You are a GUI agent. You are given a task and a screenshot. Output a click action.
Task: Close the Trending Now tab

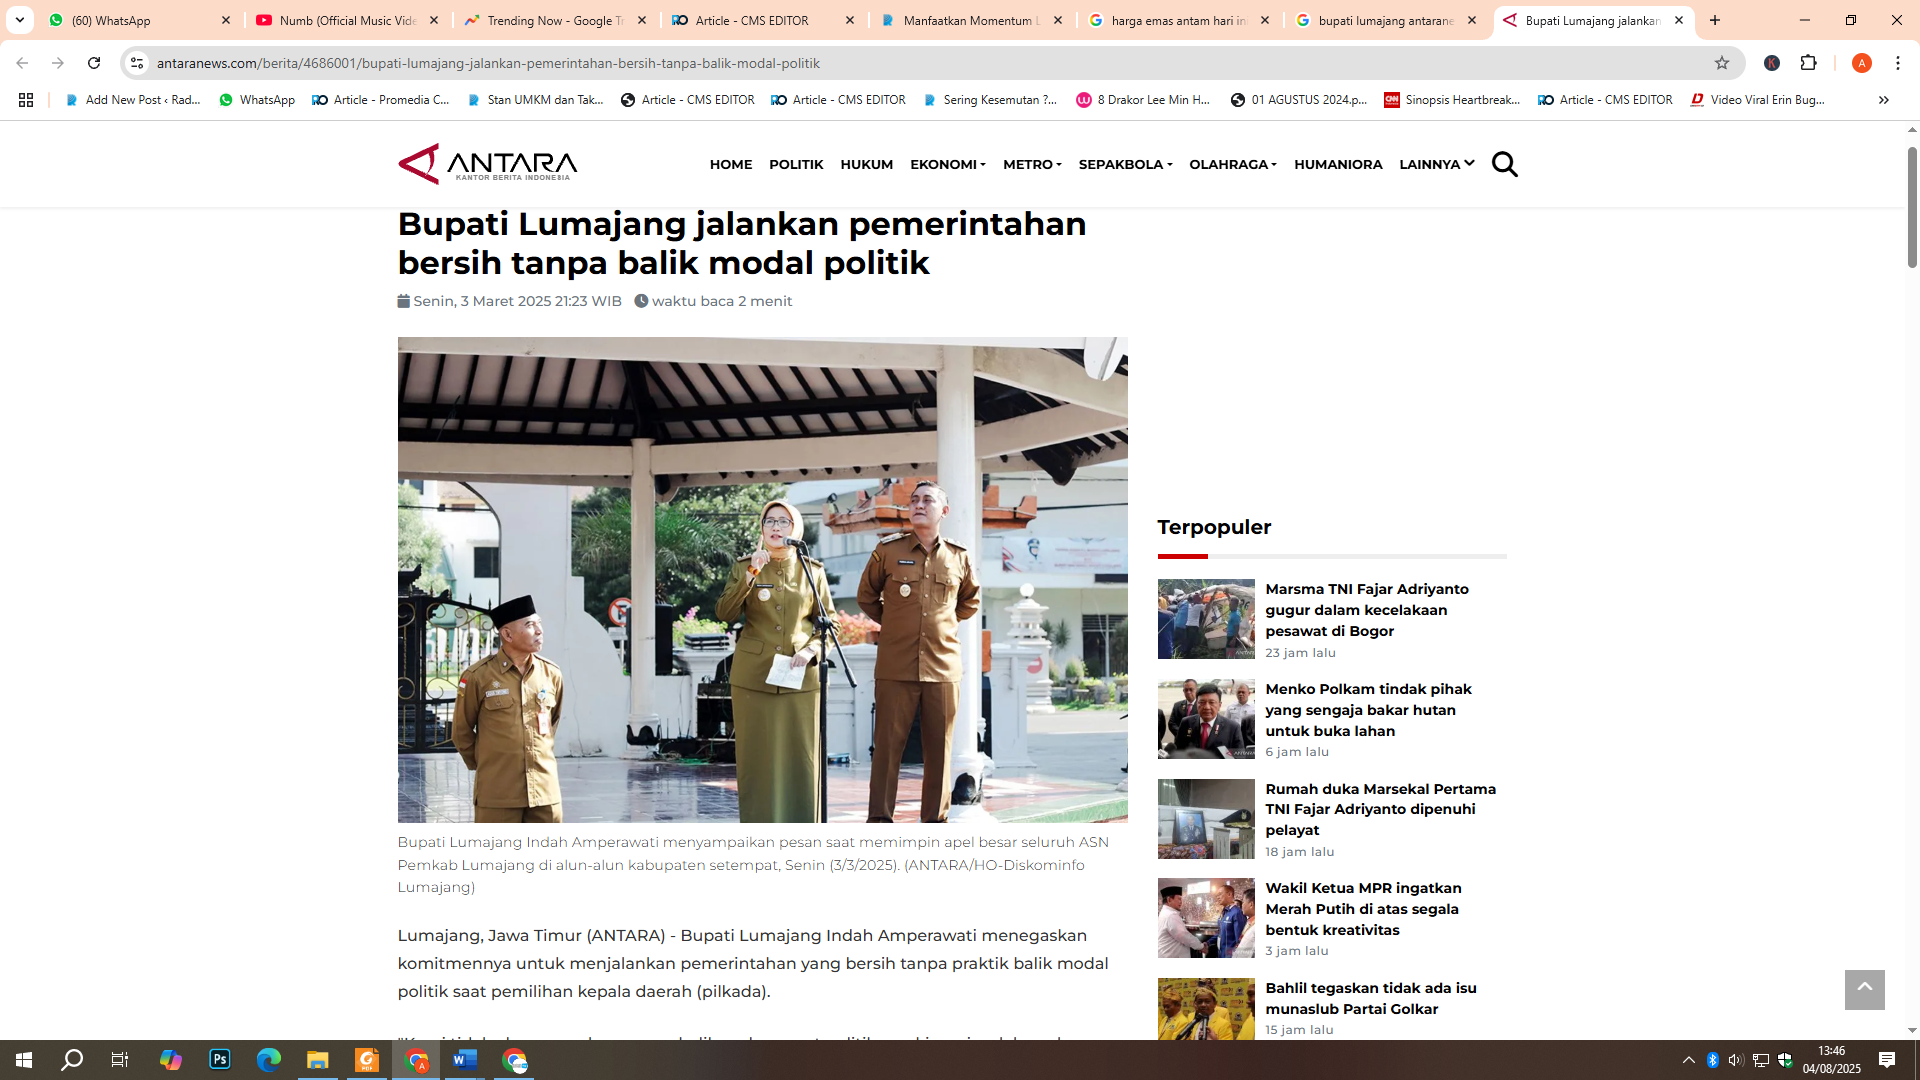pos(642,20)
